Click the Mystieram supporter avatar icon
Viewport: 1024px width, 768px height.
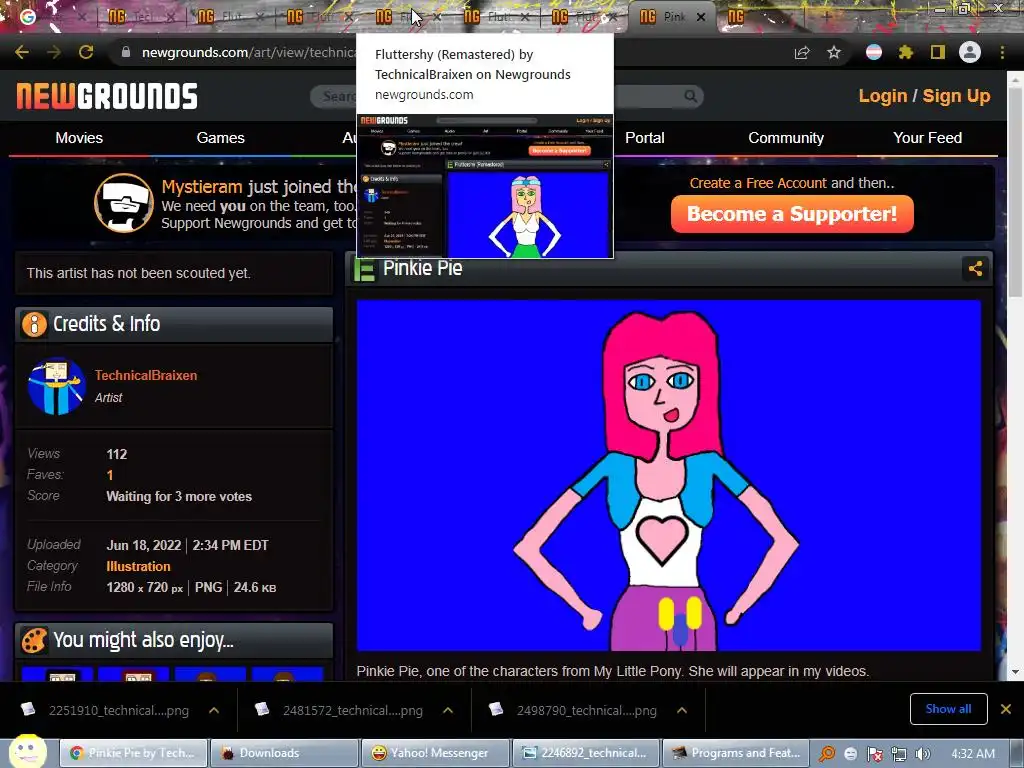pyautogui.click(x=124, y=203)
